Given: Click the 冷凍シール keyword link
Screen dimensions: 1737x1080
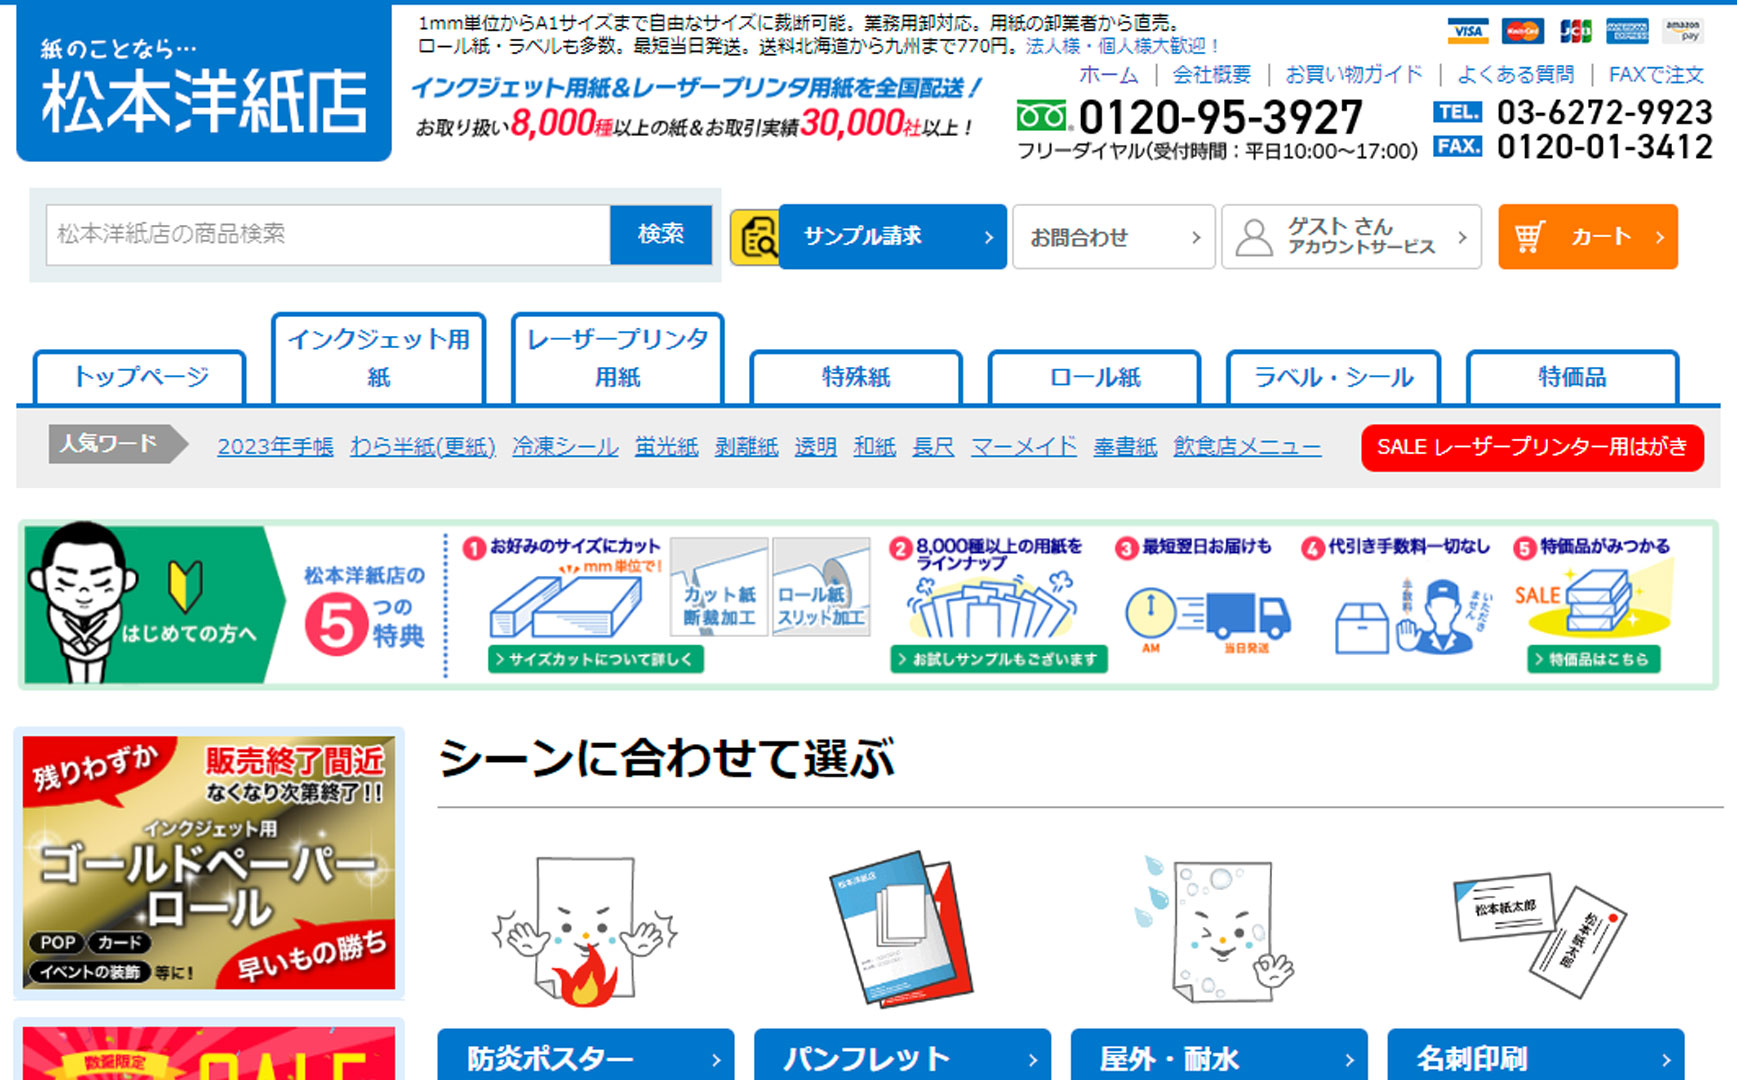Looking at the screenshot, I should click(565, 447).
